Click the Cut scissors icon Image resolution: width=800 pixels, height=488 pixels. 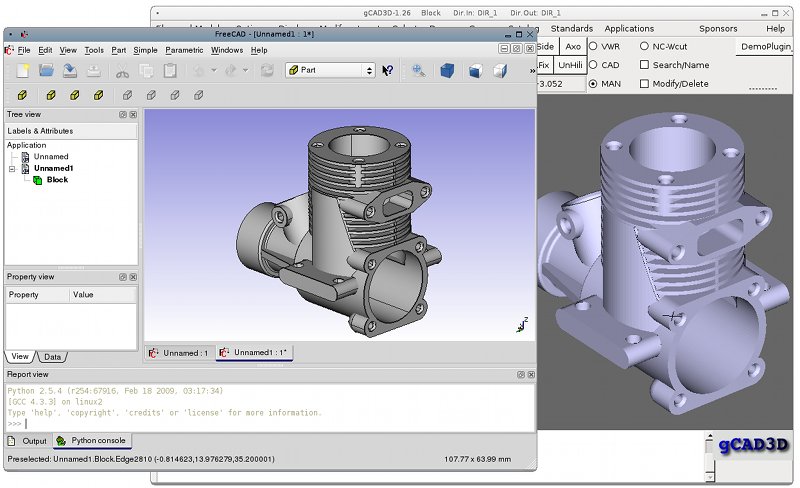(x=121, y=70)
